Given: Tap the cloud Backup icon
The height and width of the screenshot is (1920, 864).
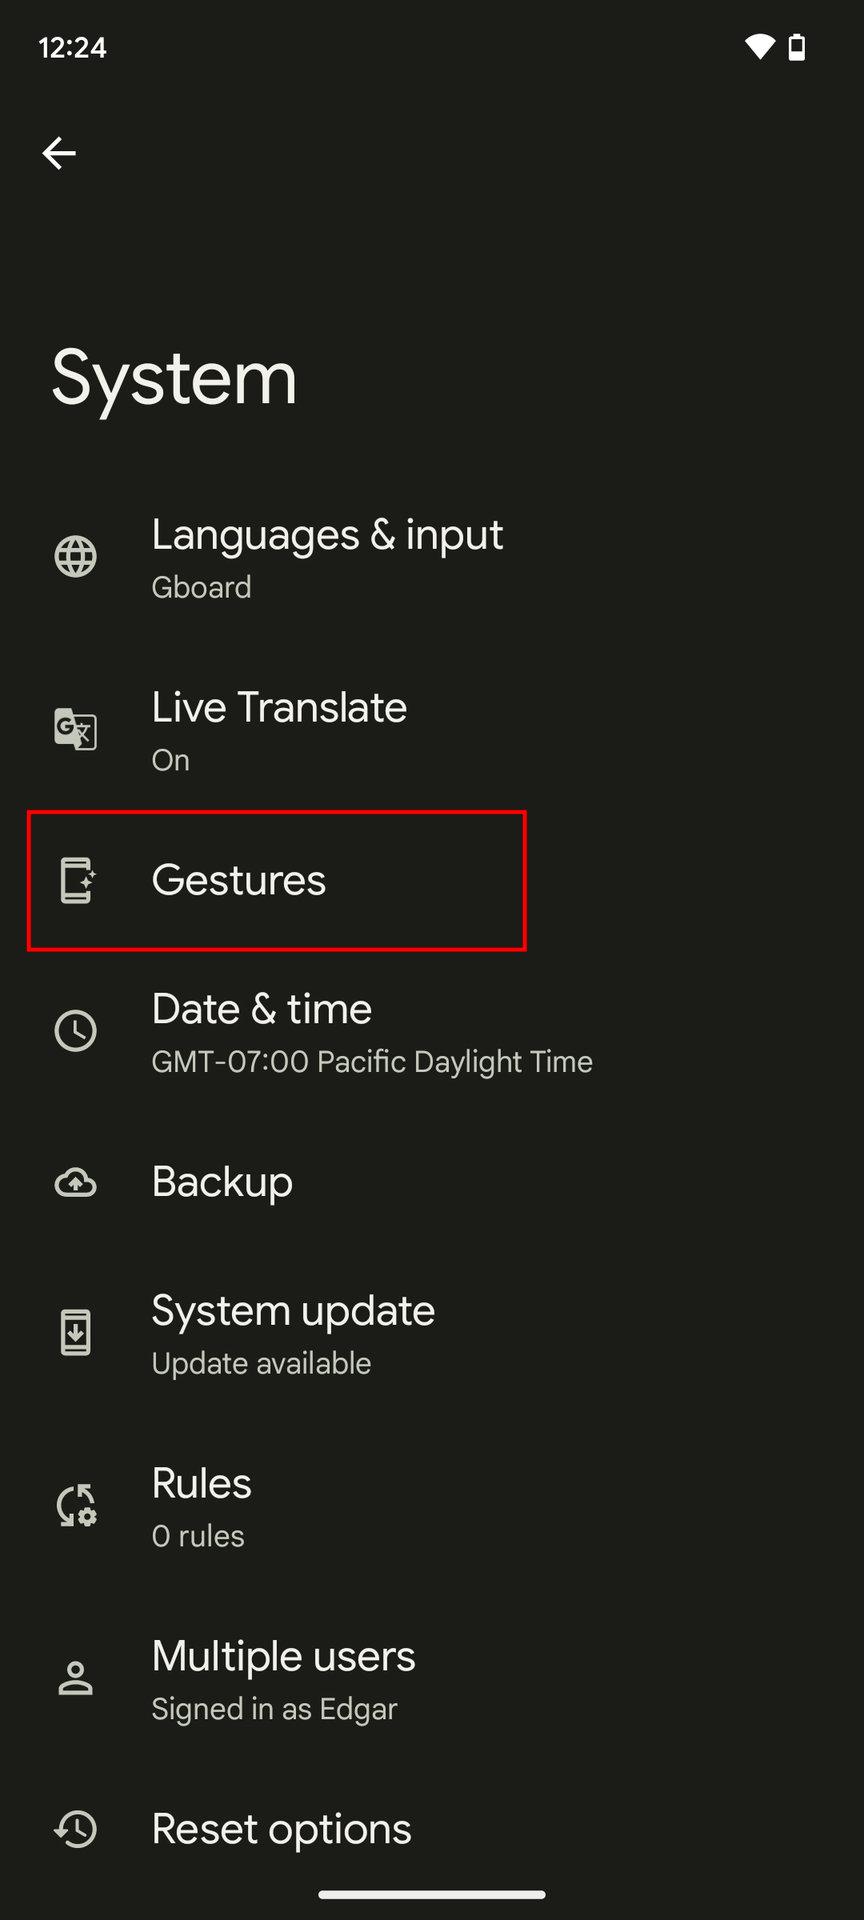Looking at the screenshot, I should click(76, 1183).
